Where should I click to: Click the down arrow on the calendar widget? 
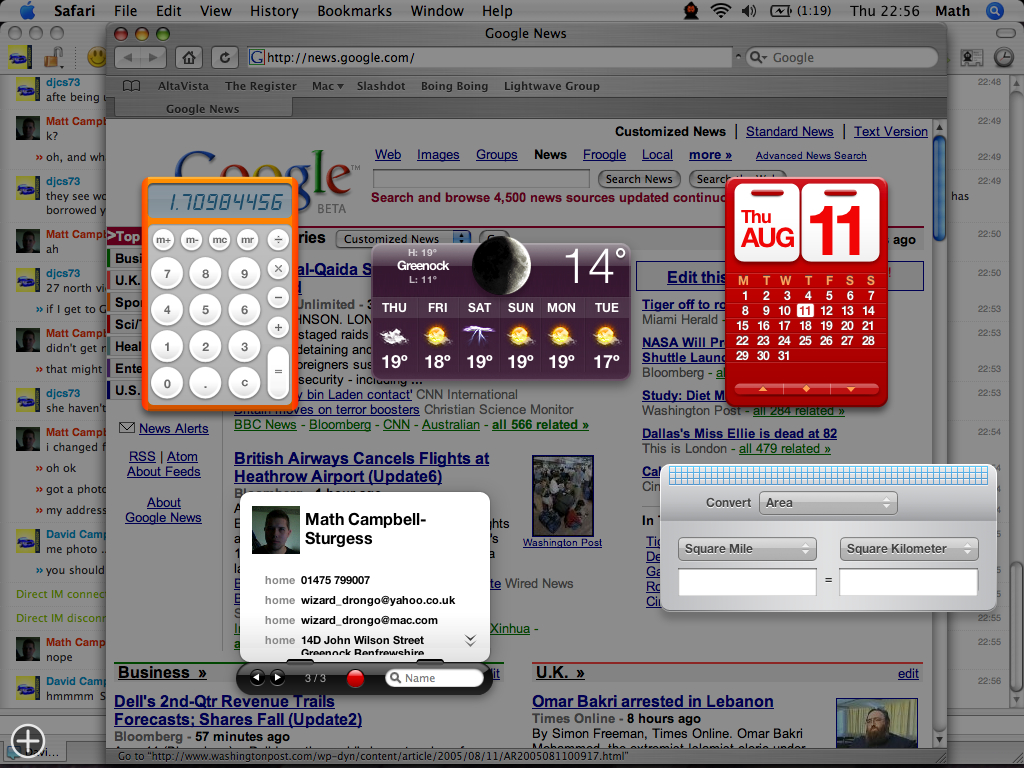851,389
